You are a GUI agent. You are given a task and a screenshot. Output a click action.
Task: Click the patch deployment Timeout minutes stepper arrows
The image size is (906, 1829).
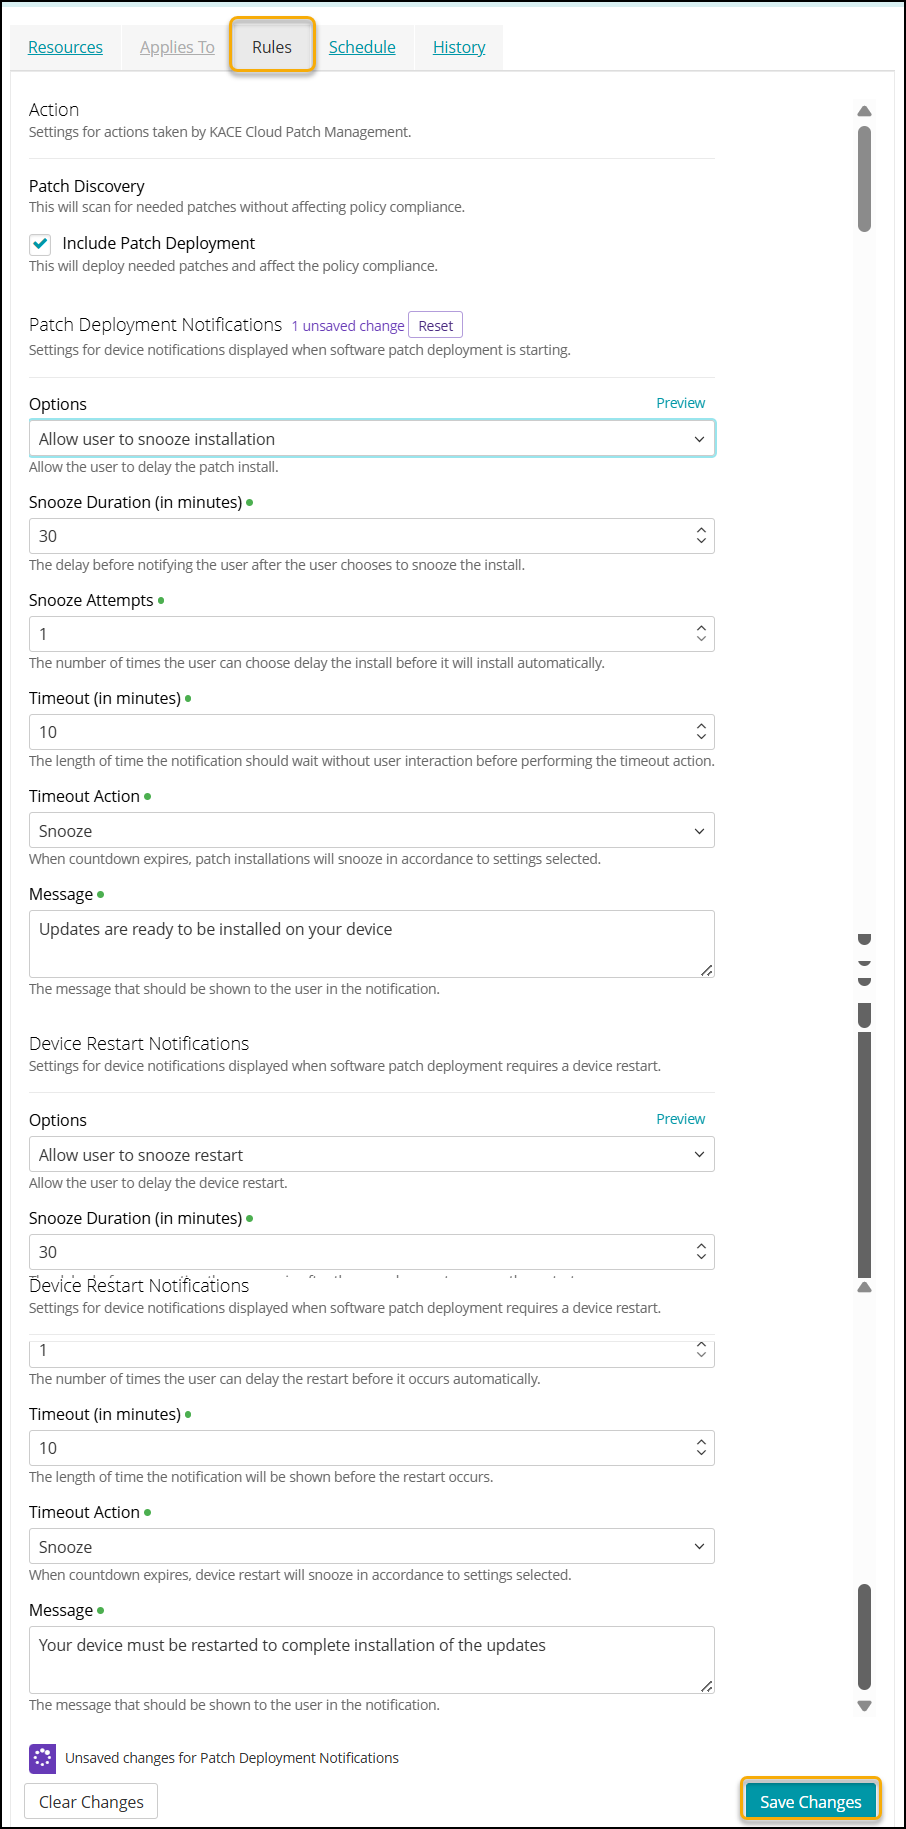click(x=701, y=732)
